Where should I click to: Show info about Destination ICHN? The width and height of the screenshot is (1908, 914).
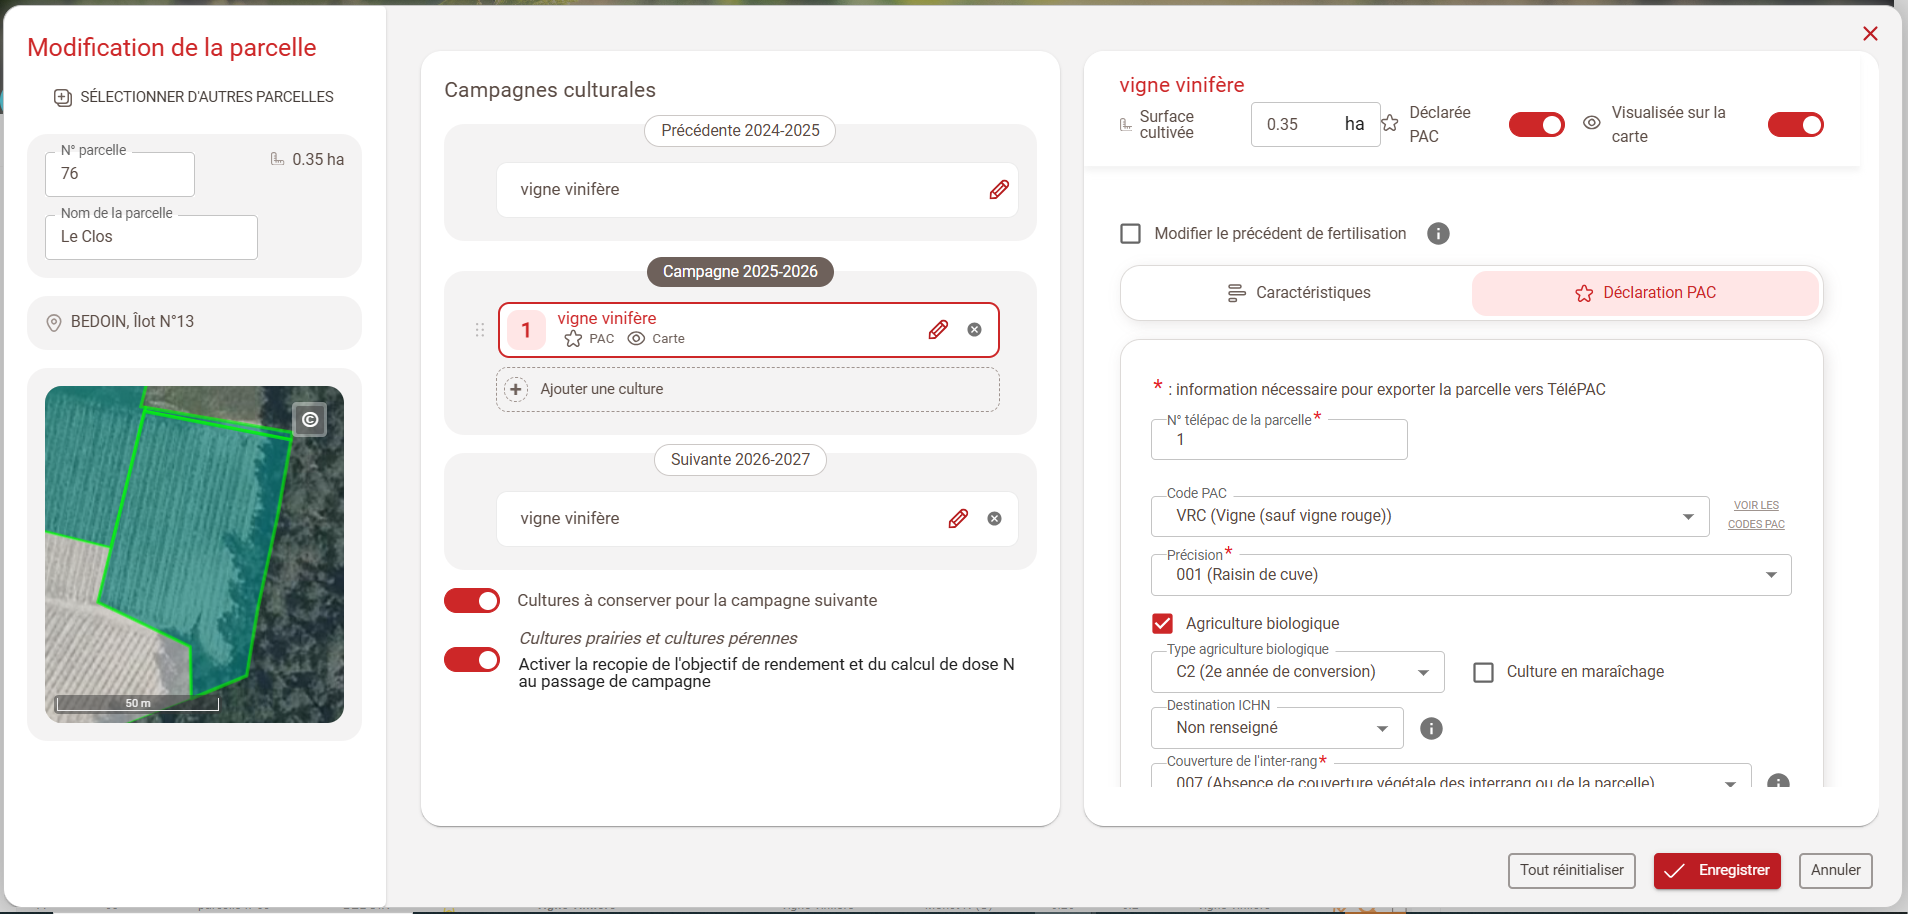pyautogui.click(x=1431, y=729)
